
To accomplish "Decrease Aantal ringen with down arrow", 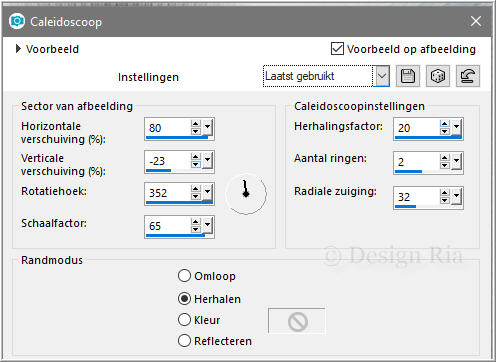I will pos(445,165).
